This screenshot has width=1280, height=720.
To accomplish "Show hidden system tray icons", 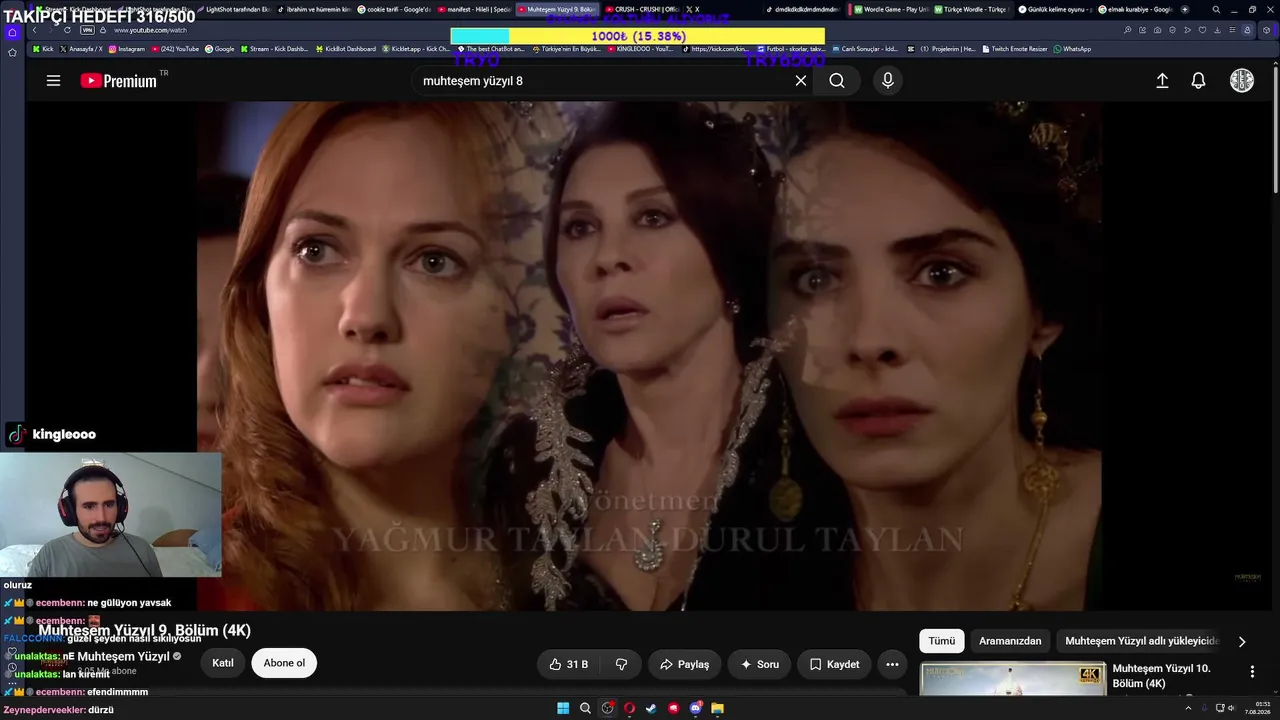I will 1188,708.
